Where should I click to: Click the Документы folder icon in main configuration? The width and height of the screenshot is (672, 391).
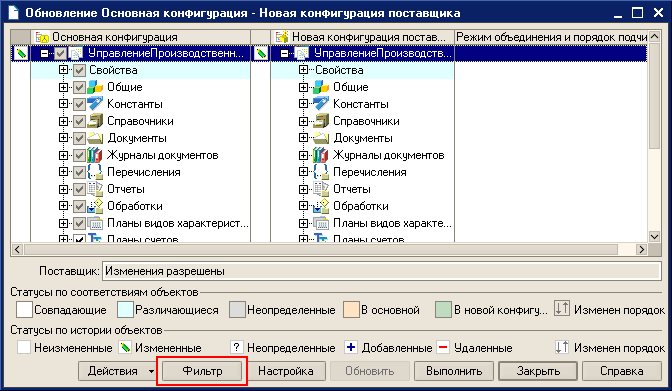[95, 138]
